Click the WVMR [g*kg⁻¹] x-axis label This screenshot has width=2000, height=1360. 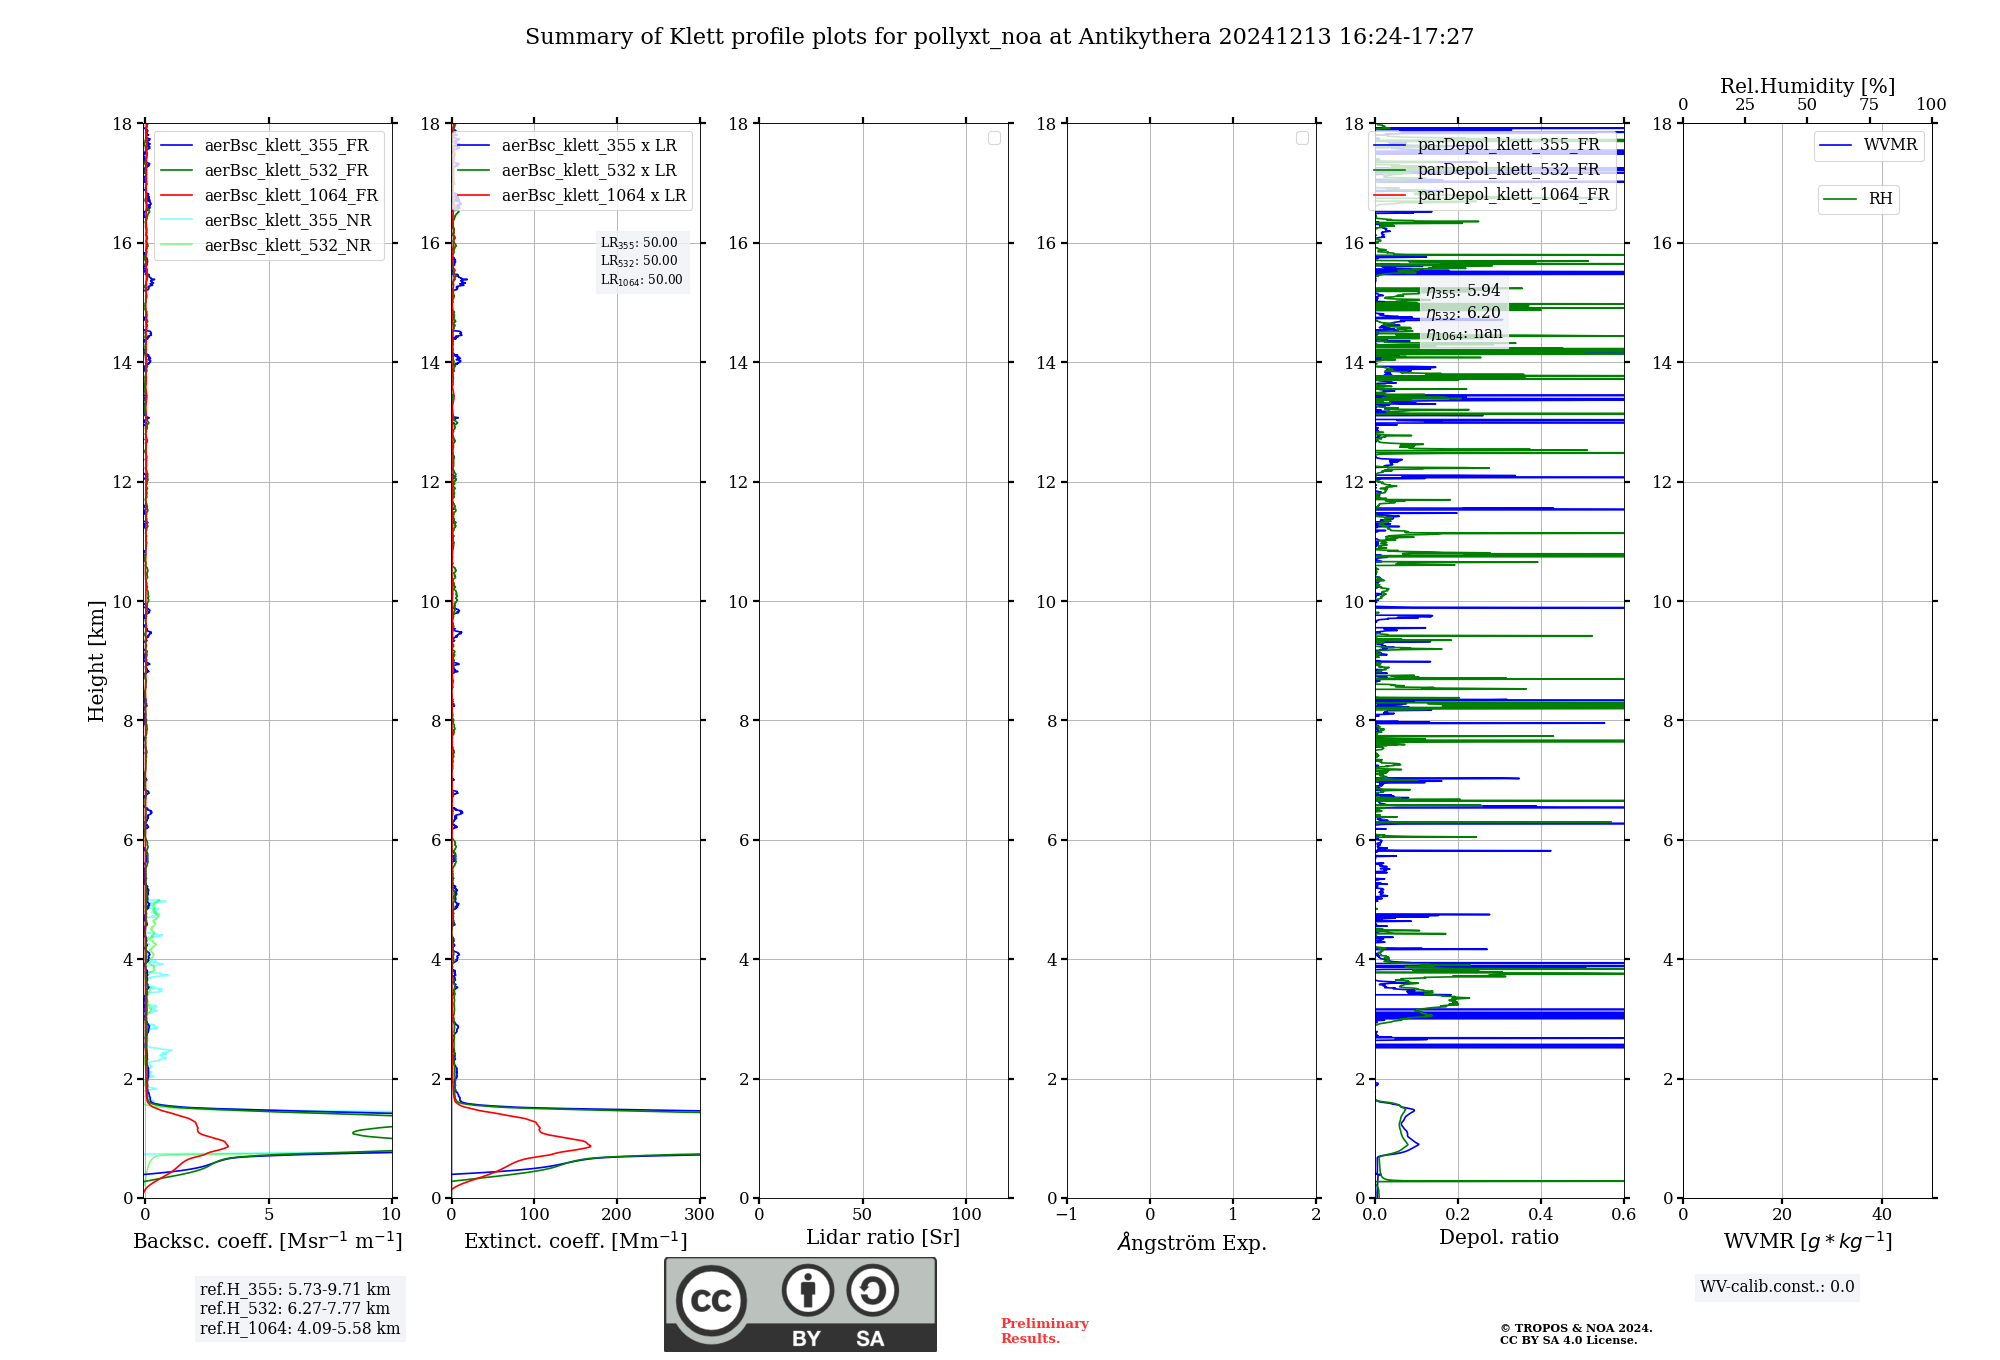(1808, 1241)
